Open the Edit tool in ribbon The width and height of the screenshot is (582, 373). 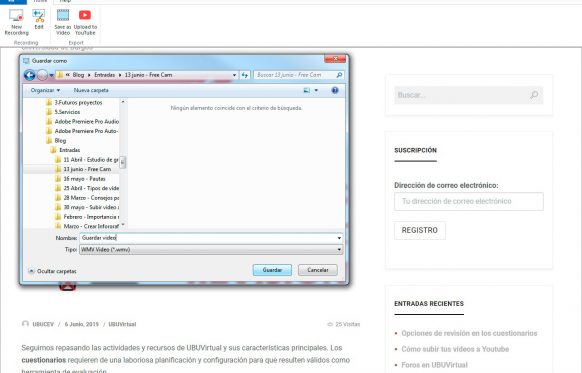(39, 19)
